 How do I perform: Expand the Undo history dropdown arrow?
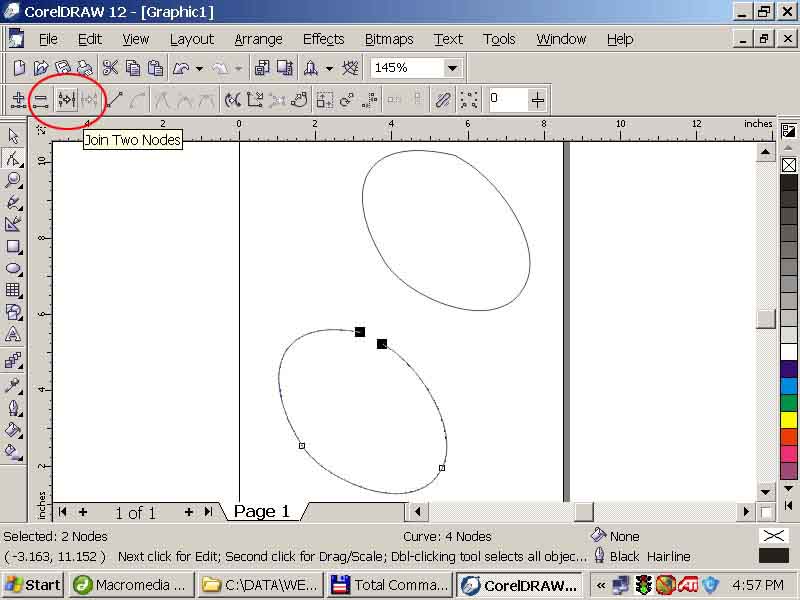199,68
